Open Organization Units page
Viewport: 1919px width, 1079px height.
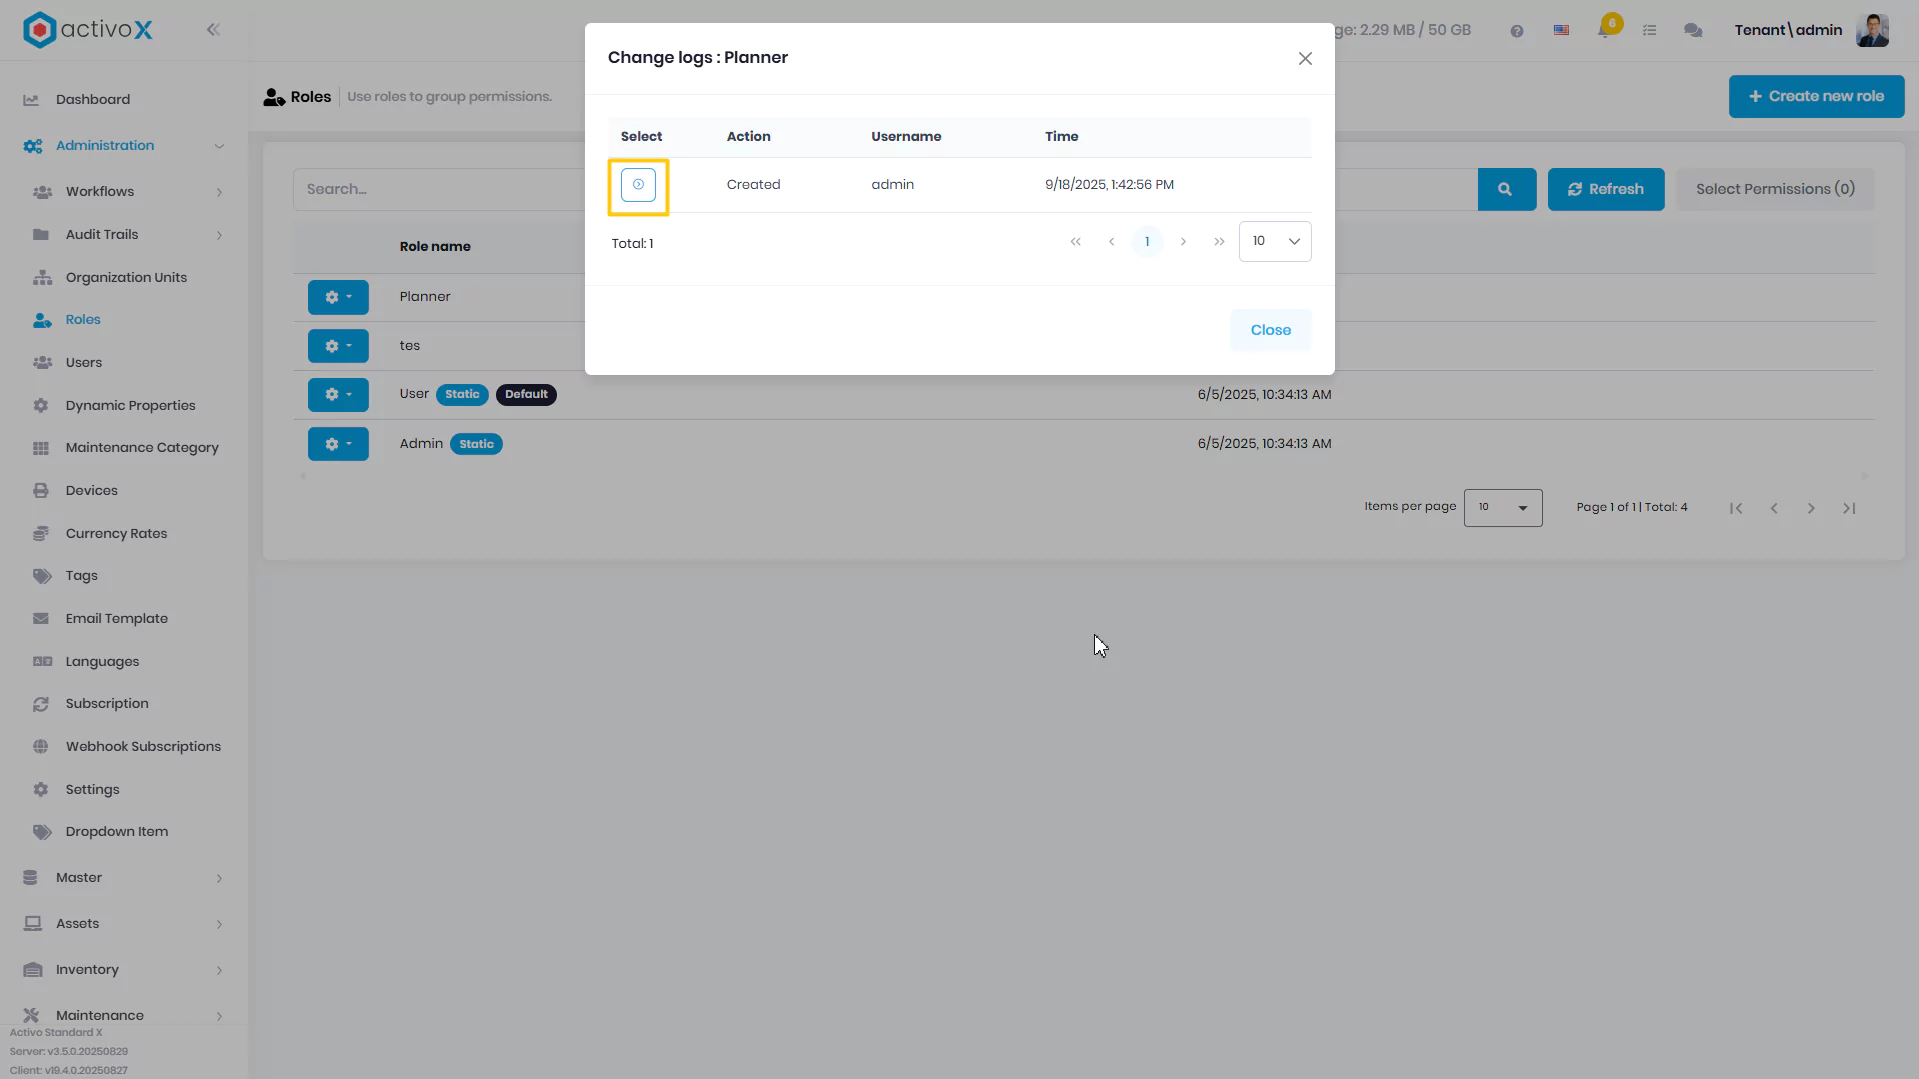124,278
